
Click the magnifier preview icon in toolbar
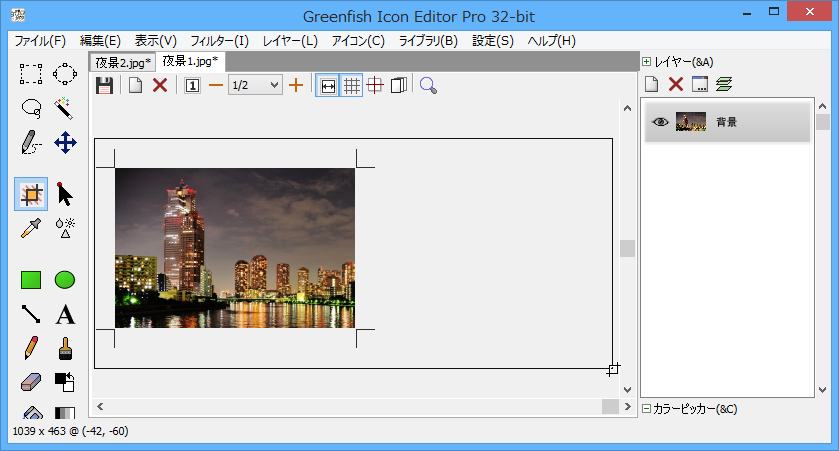click(429, 86)
